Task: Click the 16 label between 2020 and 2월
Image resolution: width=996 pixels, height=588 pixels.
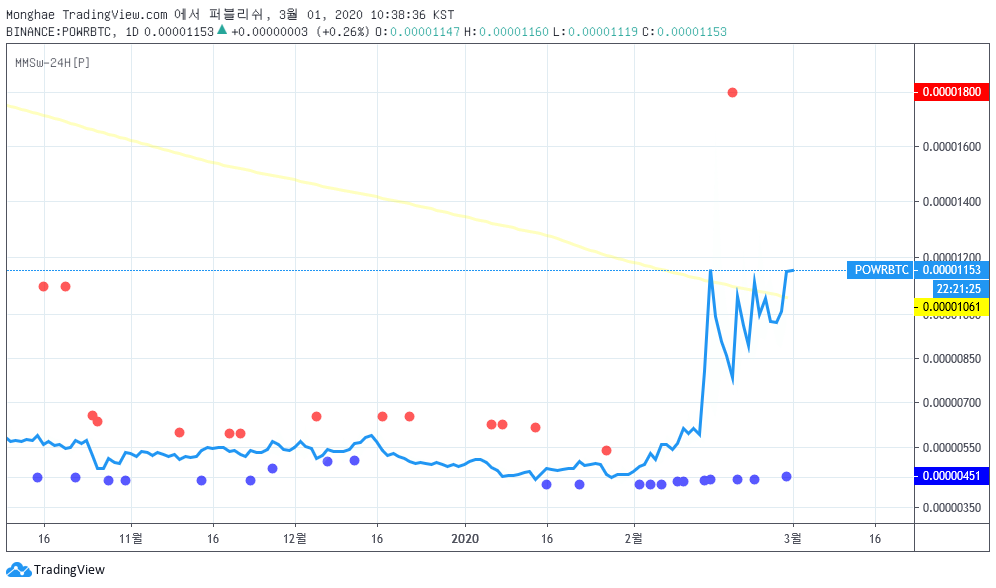Action: (546, 538)
